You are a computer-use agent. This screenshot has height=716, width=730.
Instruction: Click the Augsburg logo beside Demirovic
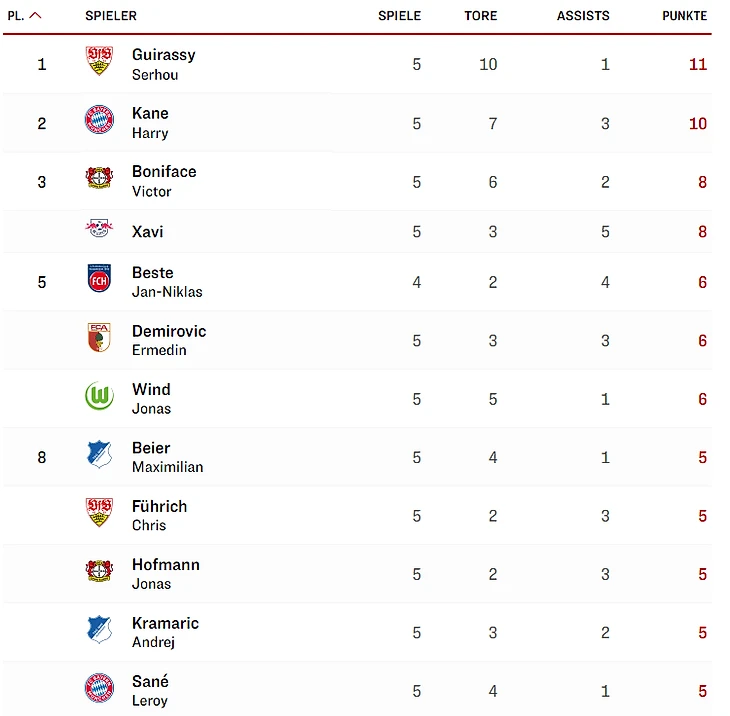point(99,338)
